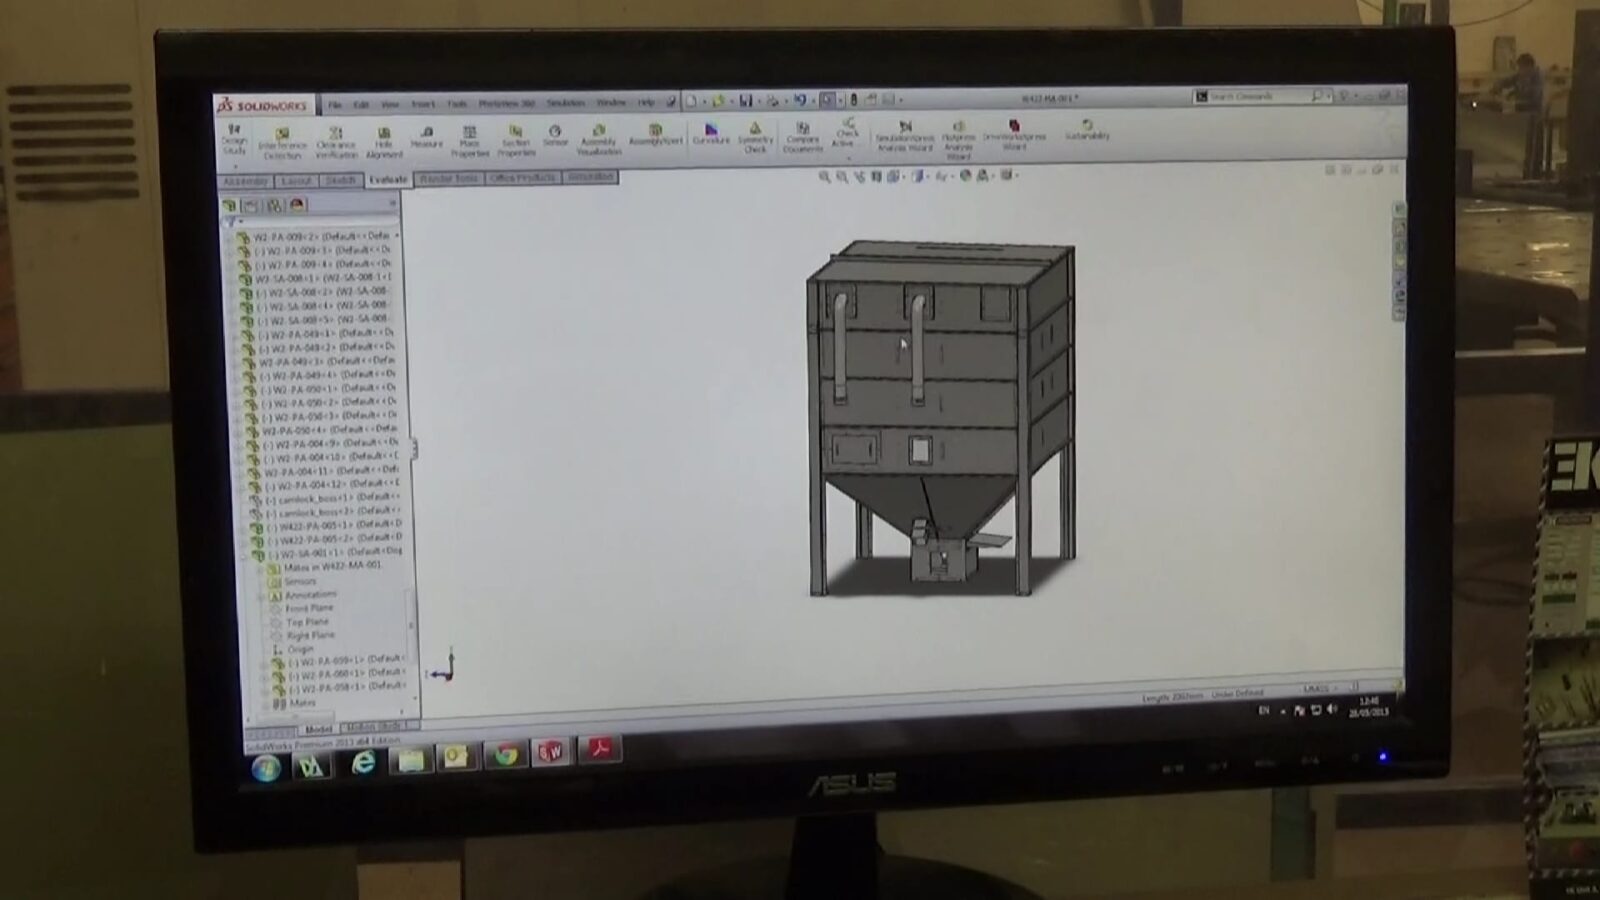Run Symmetry Check

[756, 137]
